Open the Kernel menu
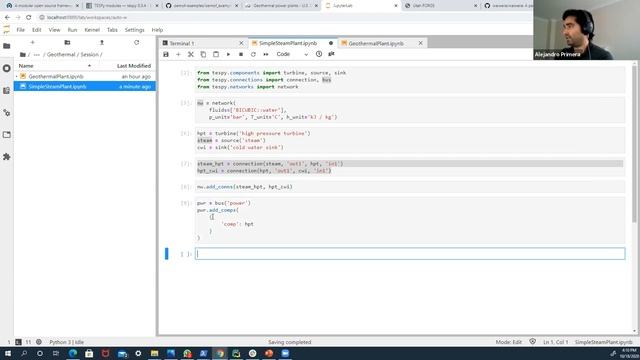Image resolution: width=640 pixels, height=360 pixels. (92, 30)
